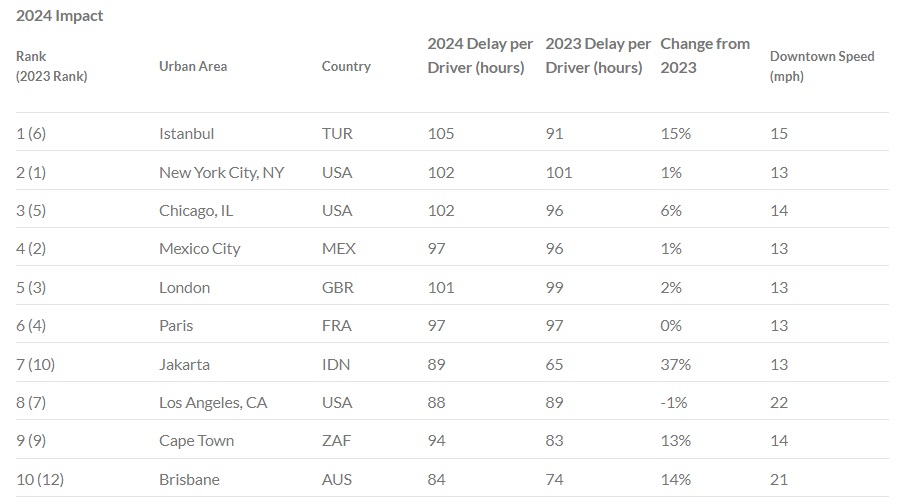Click Jakarta in the Urban Area column
Image resolution: width=912 pixels, height=504 pixels.
point(185,364)
